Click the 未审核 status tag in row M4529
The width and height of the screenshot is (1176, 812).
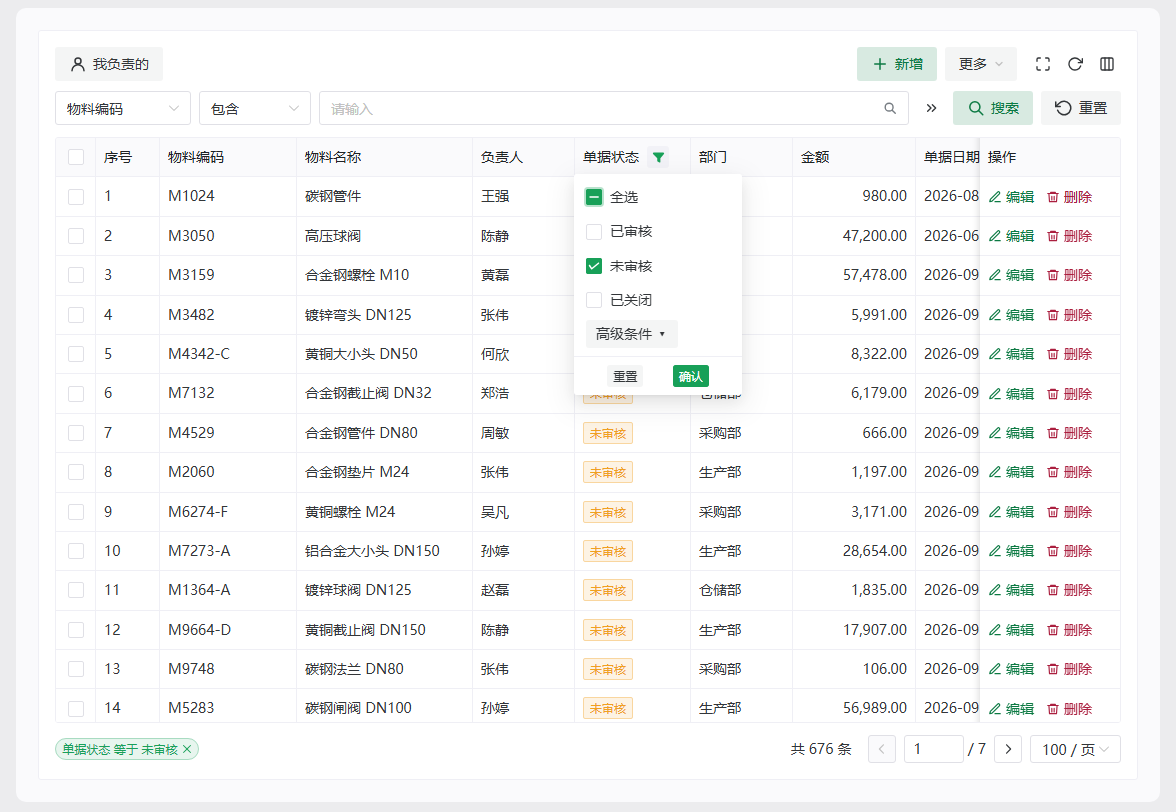[x=608, y=433]
